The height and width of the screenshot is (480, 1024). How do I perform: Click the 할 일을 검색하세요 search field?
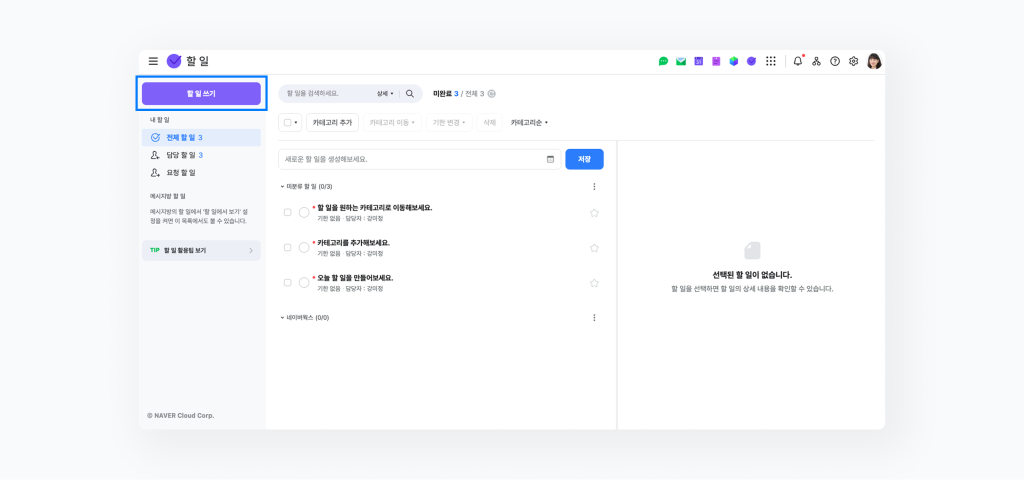click(328, 94)
